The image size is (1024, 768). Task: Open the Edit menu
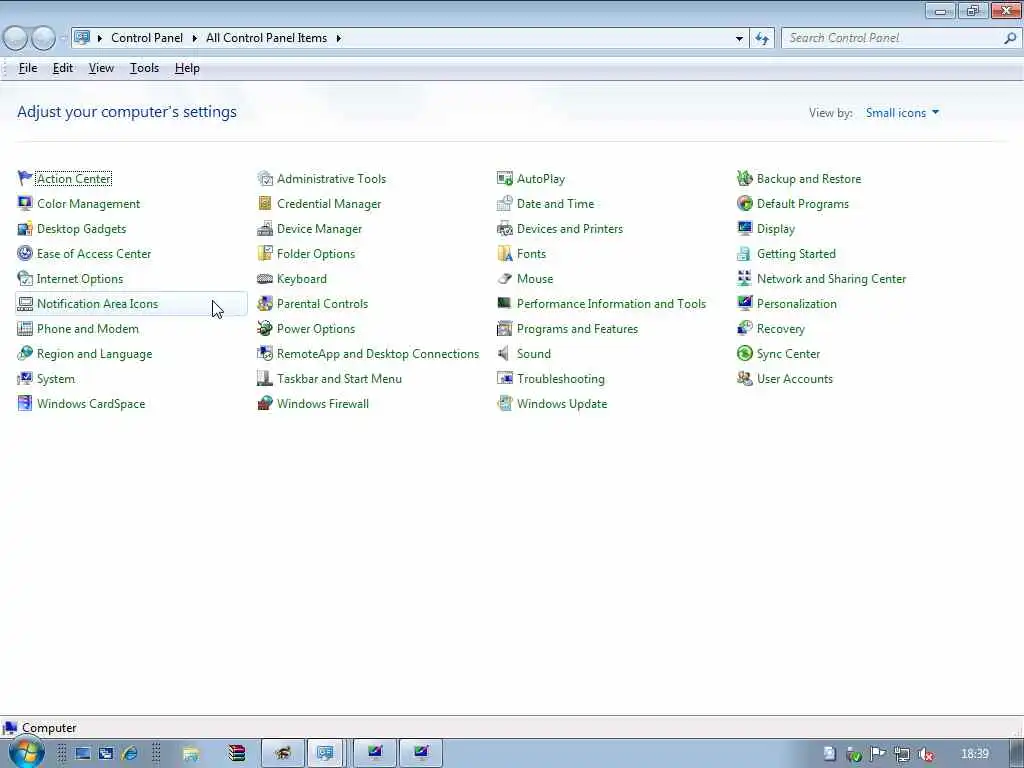(x=63, y=68)
